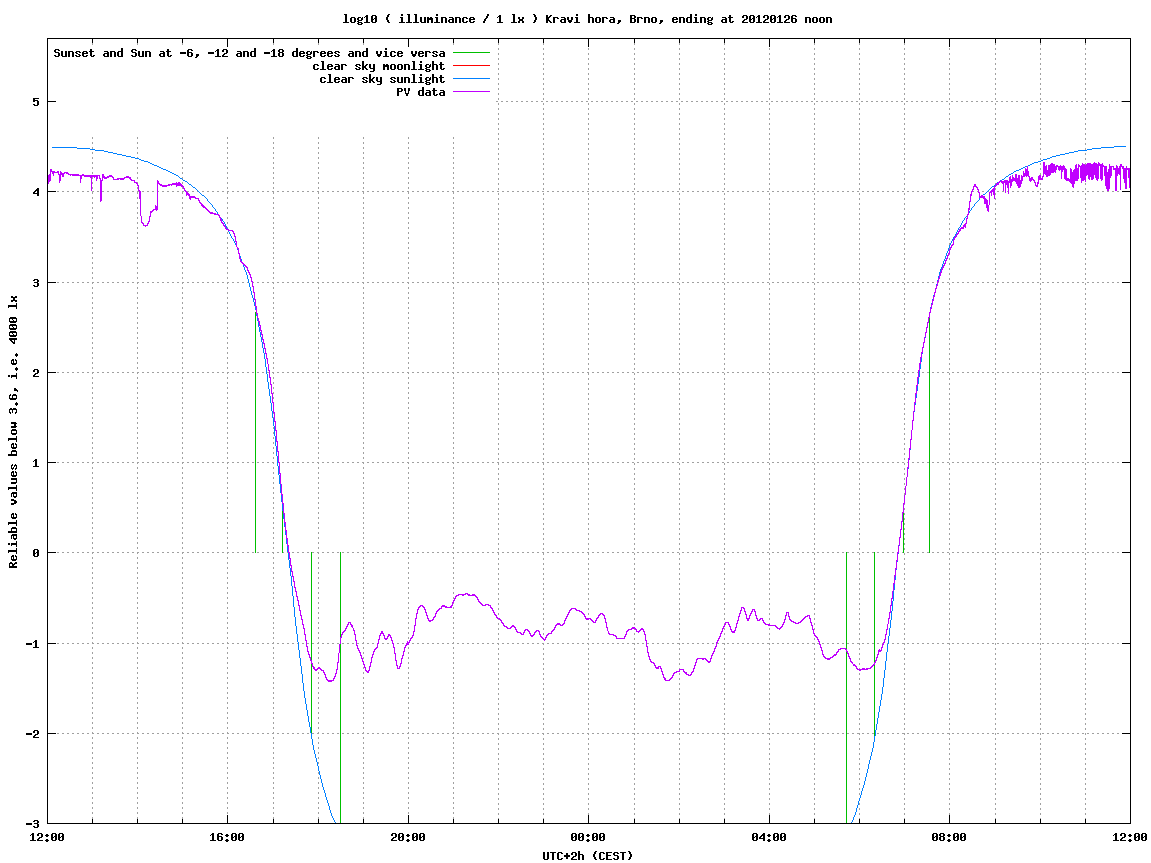Select legend entry 'Sunset and Sun at -6, -12 and -18 degrees'
The width and height of the screenshot is (1151, 863).
click(x=250, y=53)
